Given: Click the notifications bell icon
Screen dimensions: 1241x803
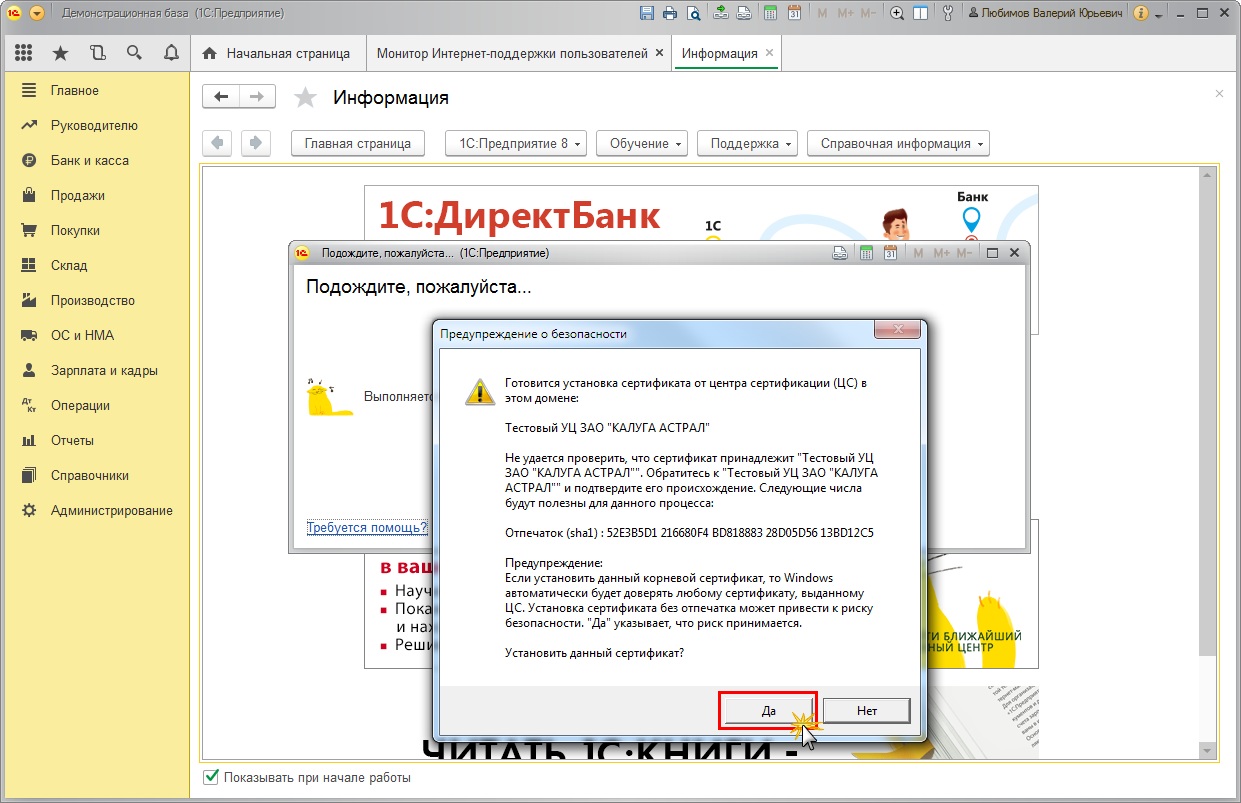Looking at the screenshot, I should (171, 53).
